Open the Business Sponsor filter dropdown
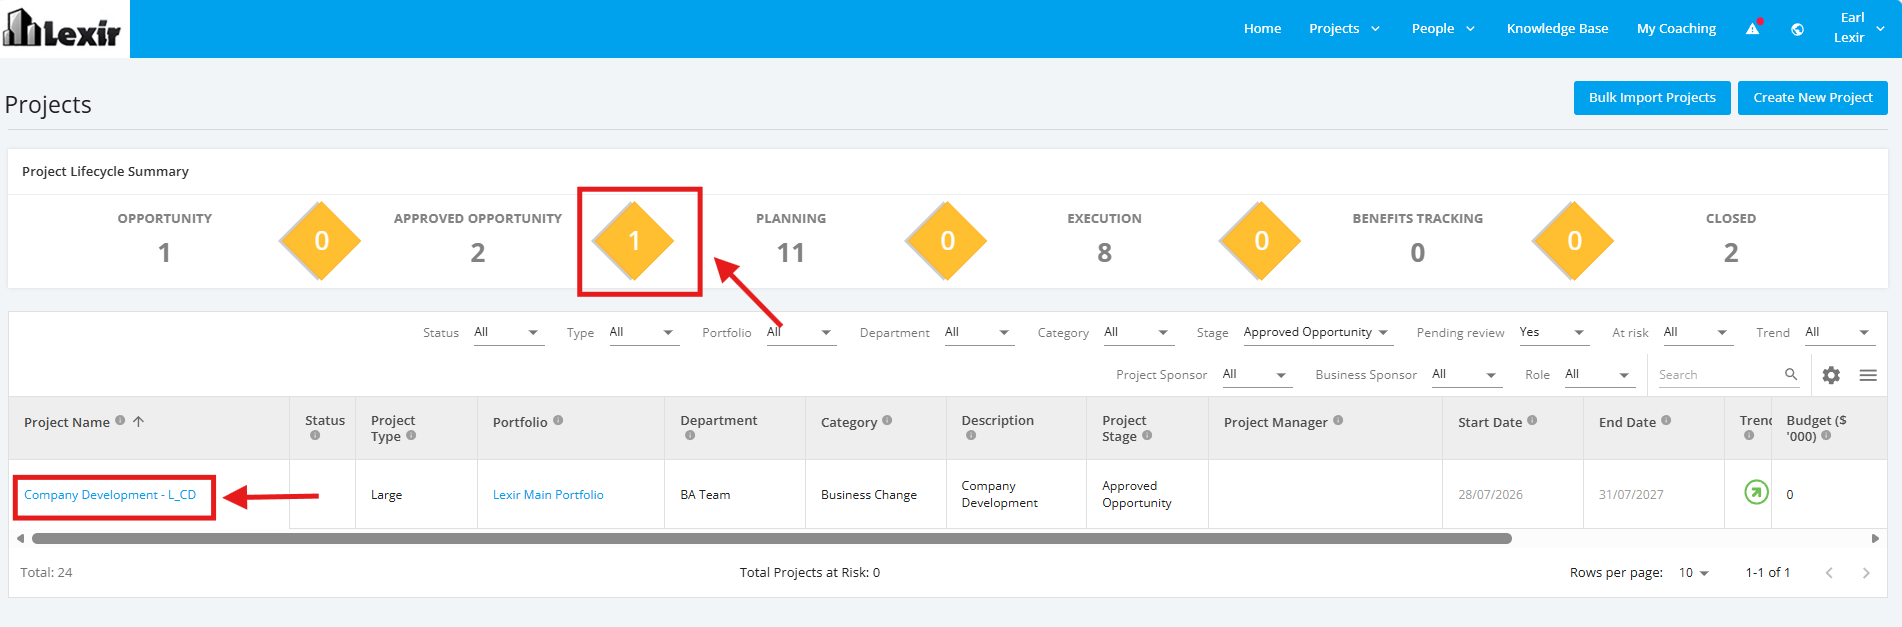Image resolution: width=1902 pixels, height=627 pixels. [1466, 375]
